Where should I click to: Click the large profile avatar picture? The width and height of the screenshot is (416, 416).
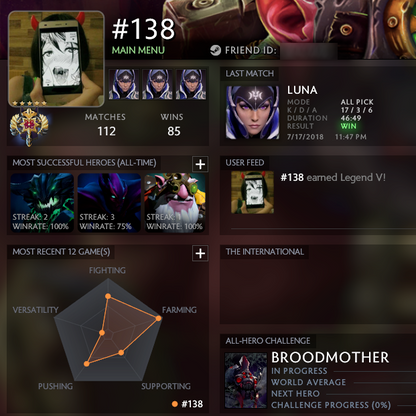56,59
